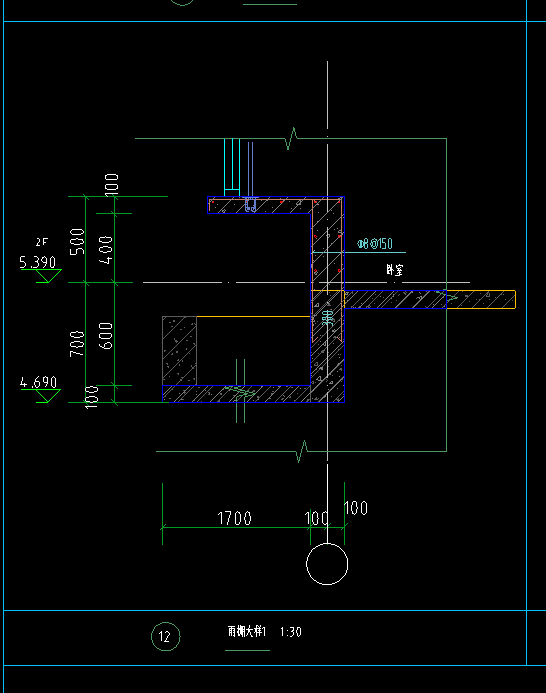546x693 pixels.
Task: Select the 700 vertical dimension text
Action: click(77, 343)
